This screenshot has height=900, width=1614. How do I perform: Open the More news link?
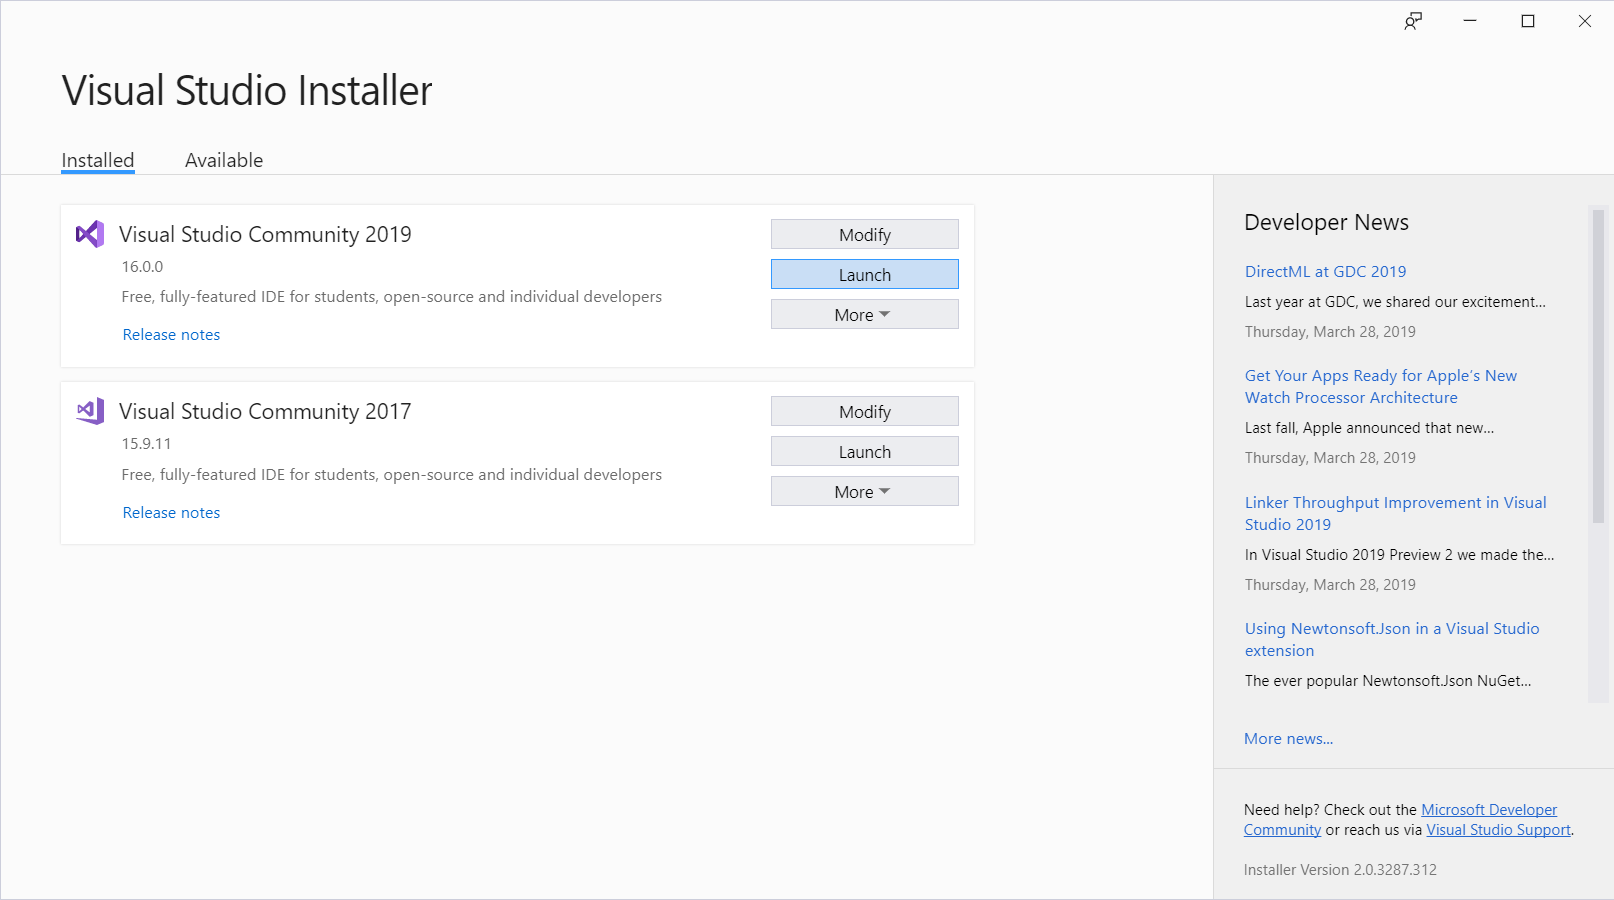[x=1288, y=739]
